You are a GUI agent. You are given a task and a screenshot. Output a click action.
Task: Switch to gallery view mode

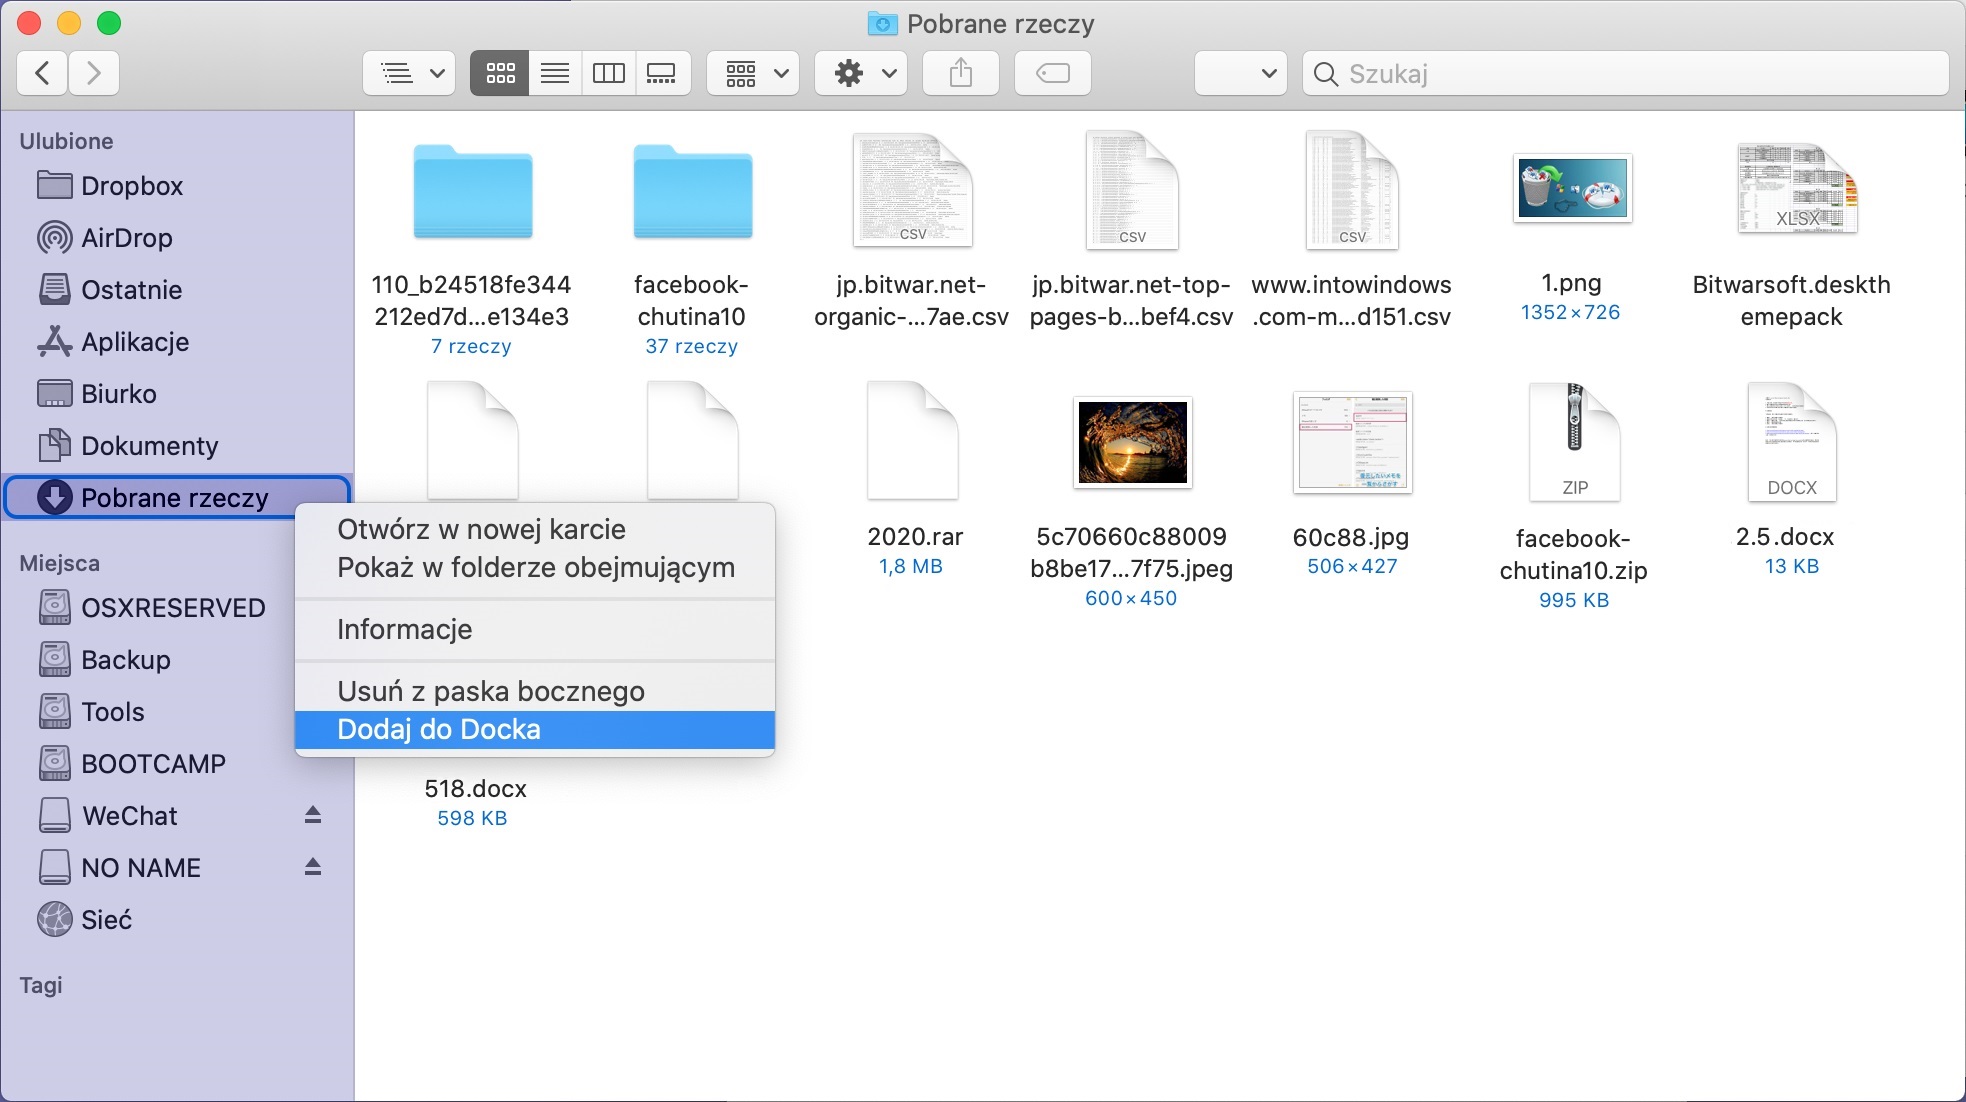(x=662, y=73)
